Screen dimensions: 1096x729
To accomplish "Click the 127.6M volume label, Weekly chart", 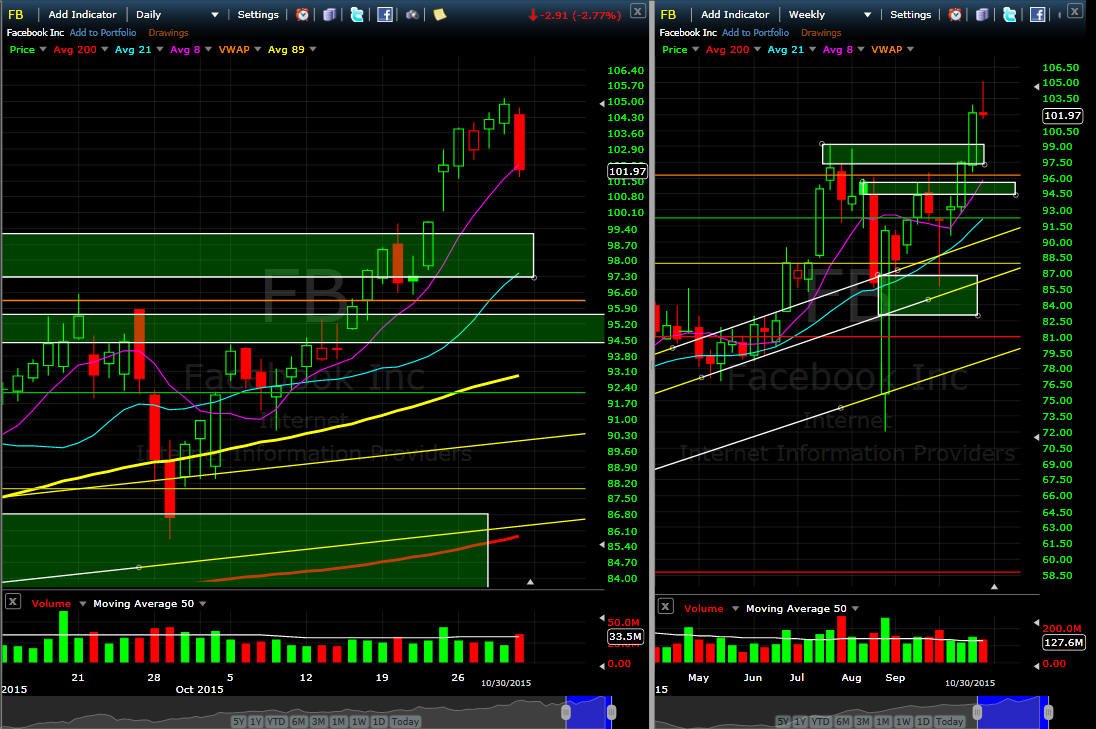I will tap(1063, 642).
